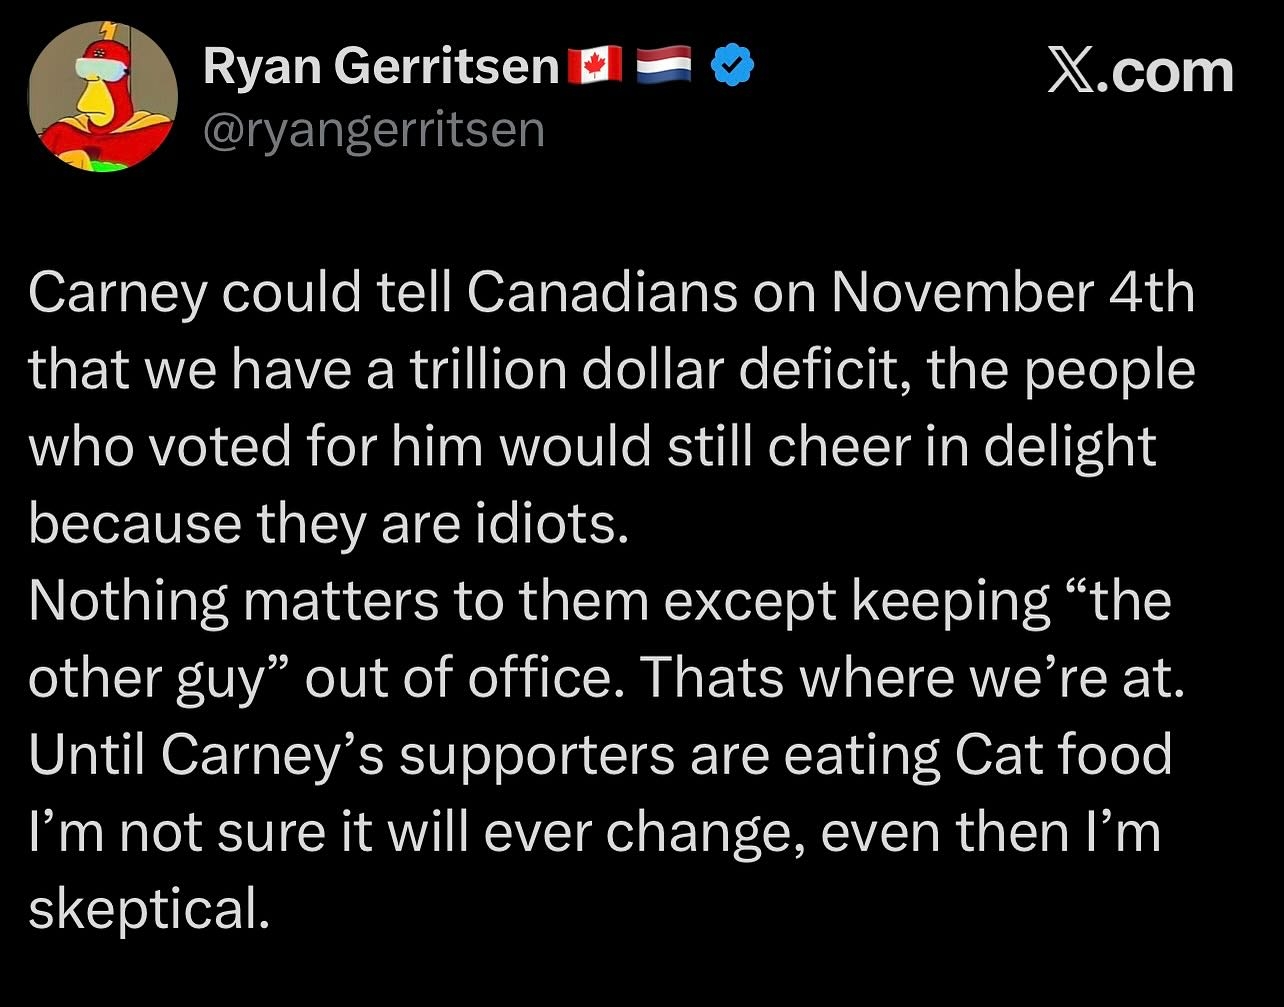The height and width of the screenshot is (1007, 1284).
Task: Click the words "Cat food"
Action: tap(1063, 755)
